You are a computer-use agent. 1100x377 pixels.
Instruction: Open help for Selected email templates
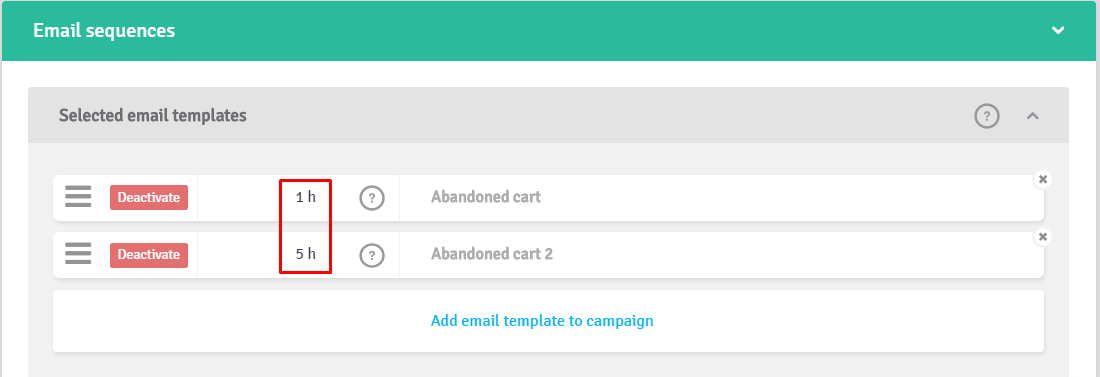[x=987, y=115]
